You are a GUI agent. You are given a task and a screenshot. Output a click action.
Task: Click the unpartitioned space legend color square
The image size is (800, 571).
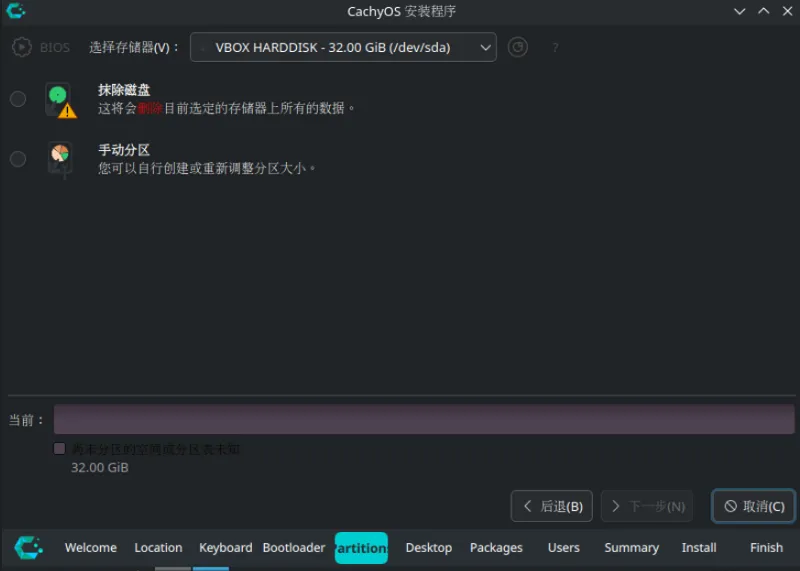point(59,449)
